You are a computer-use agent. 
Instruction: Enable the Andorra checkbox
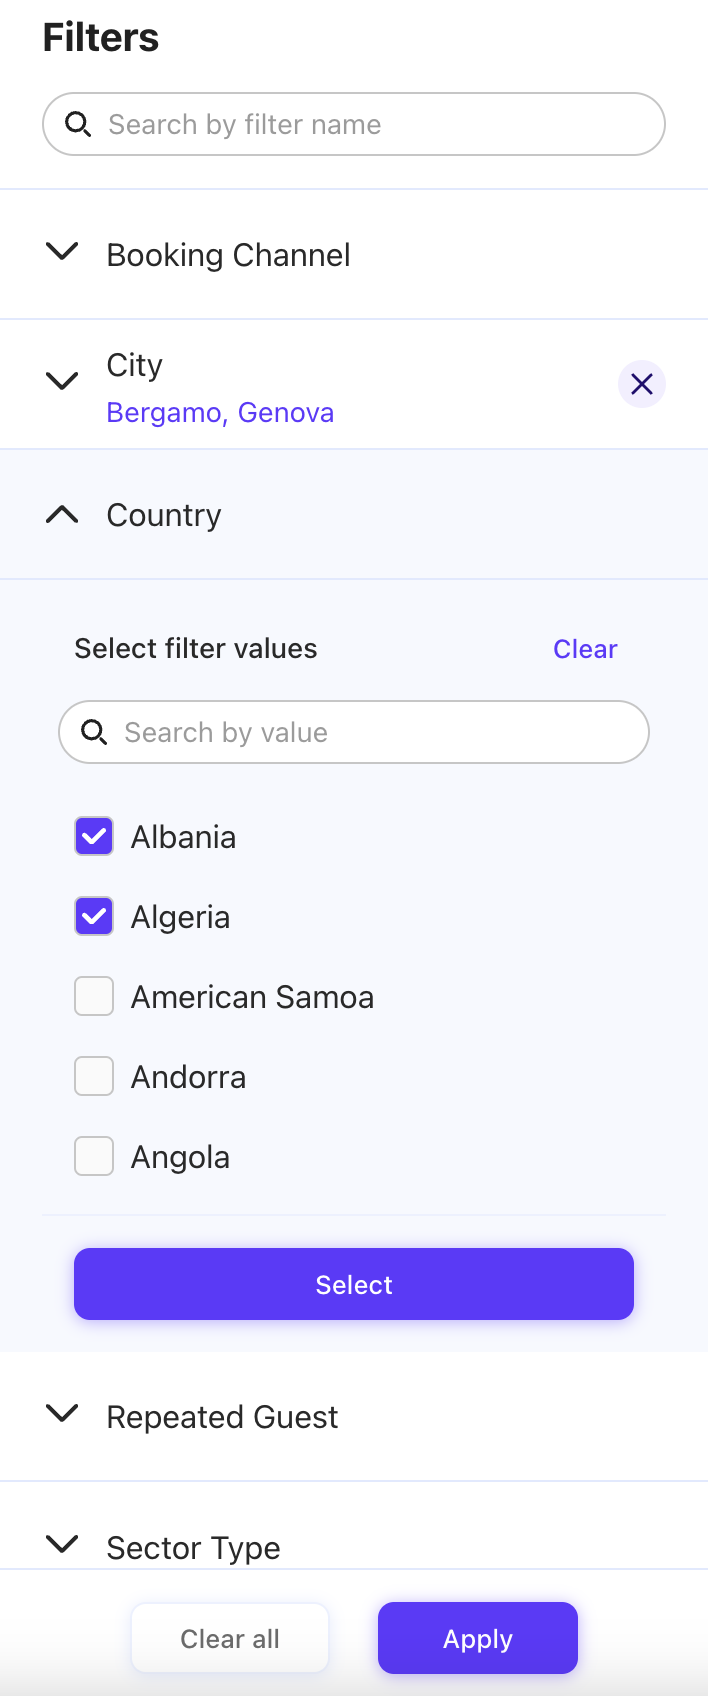(x=94, y=1076)
